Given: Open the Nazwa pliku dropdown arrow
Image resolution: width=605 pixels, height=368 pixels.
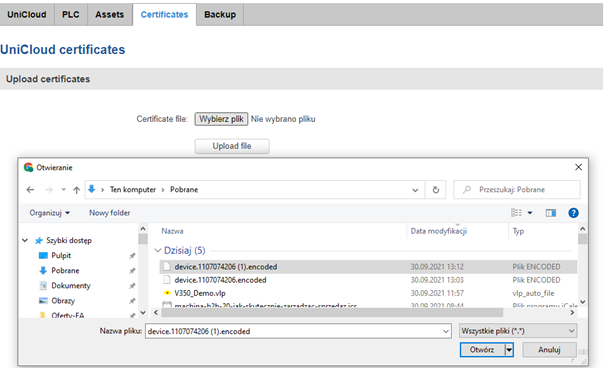Looking at the screenshot, I should tap(446, 331).
